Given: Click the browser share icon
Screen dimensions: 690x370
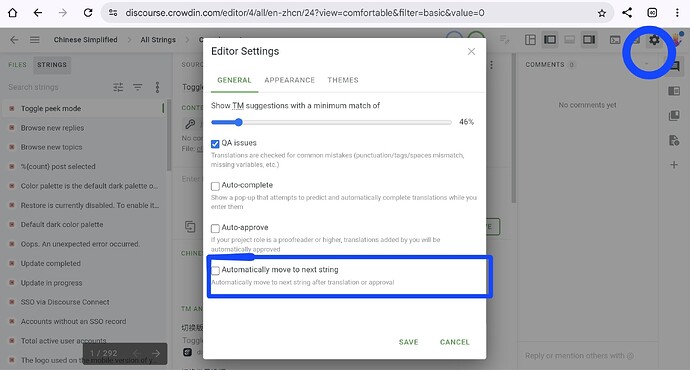Looking at the screenshot, I should [627, 13].
